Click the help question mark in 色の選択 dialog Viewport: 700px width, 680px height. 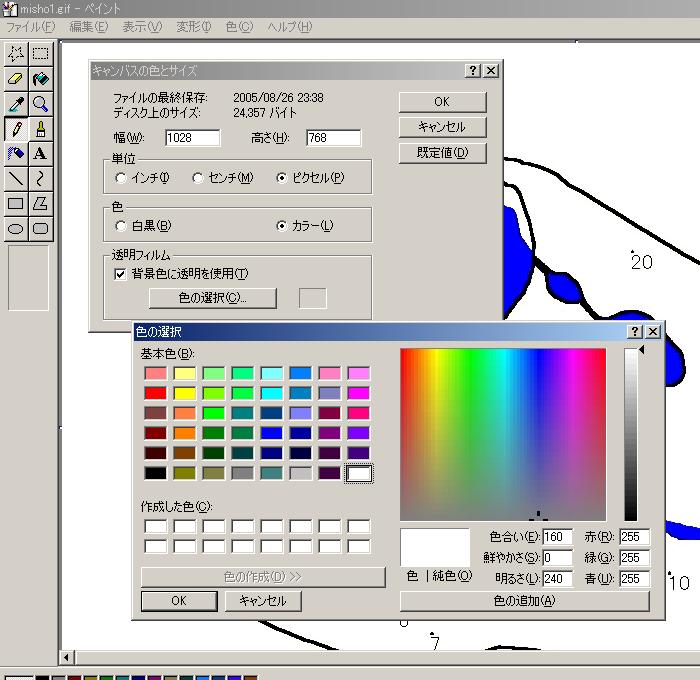coord(634,331)
